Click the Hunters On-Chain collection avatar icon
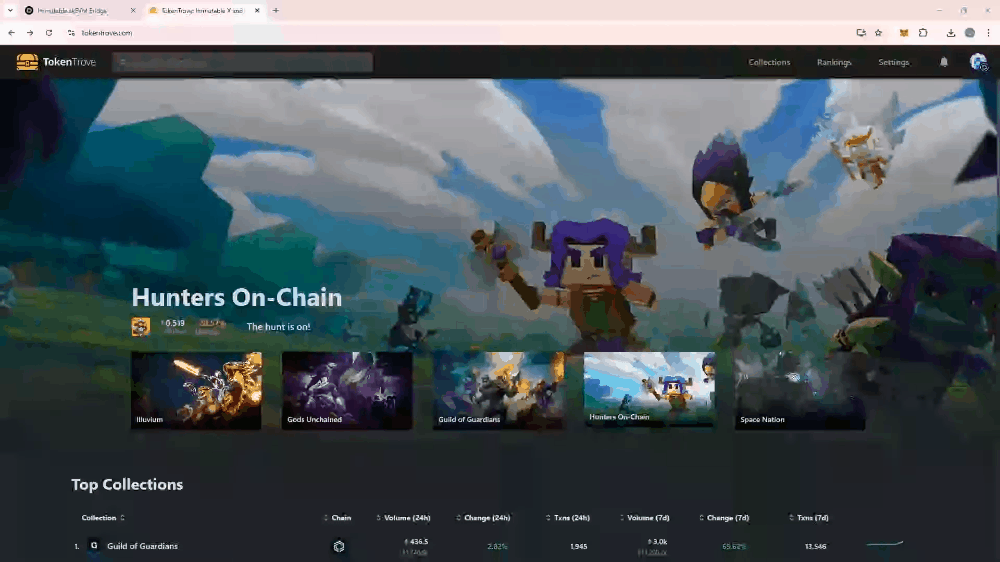 (x=140, y=327)
